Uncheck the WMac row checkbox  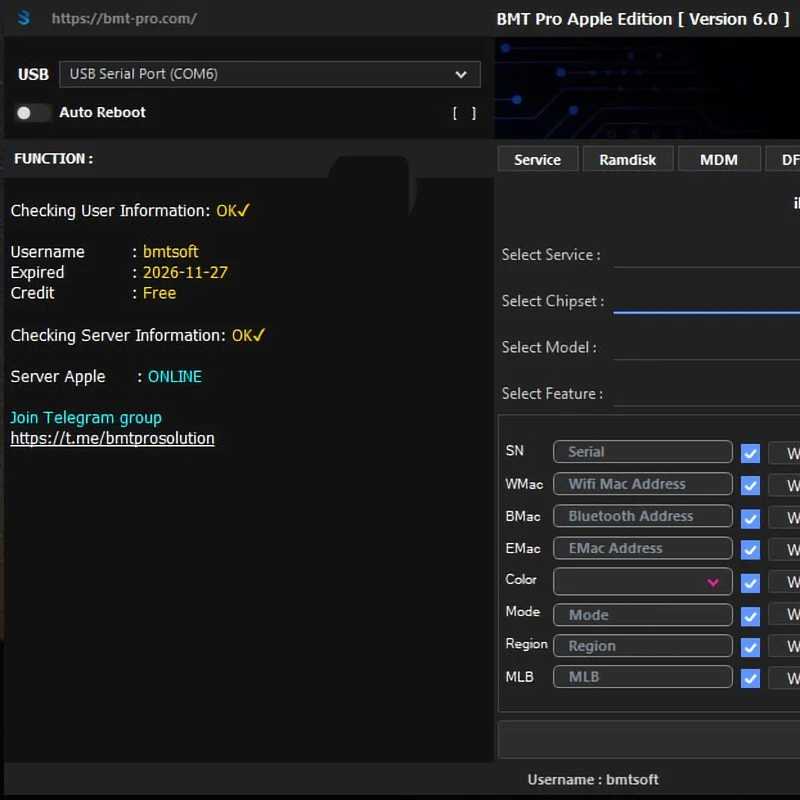click(x=750, y=485)
